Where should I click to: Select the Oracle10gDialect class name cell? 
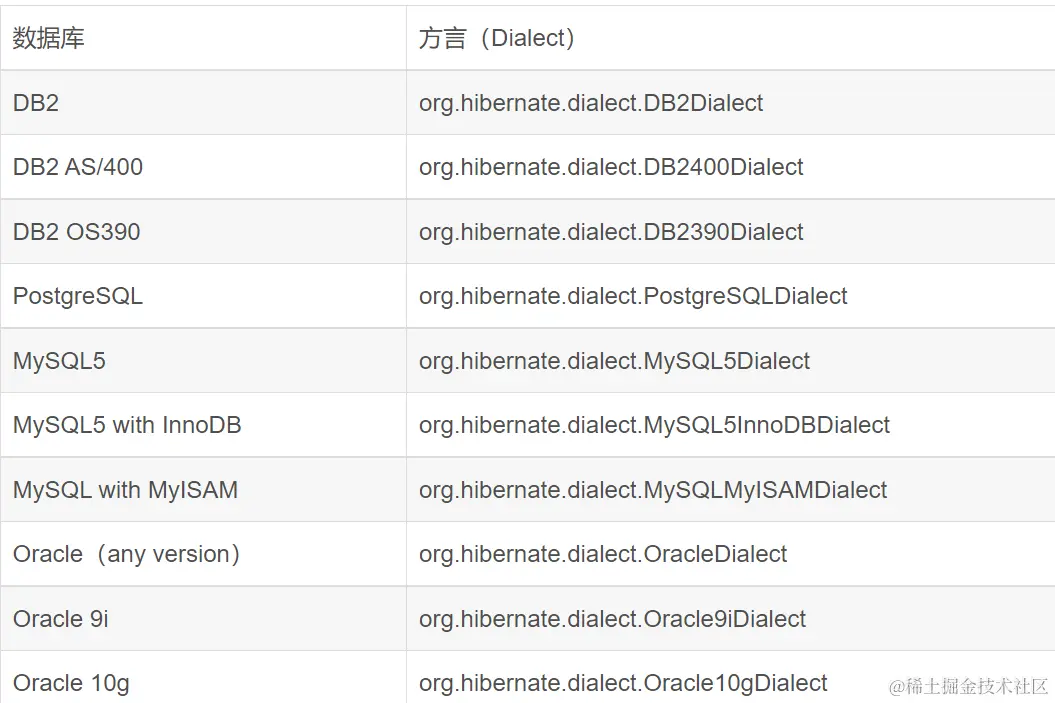pos(623,683)
